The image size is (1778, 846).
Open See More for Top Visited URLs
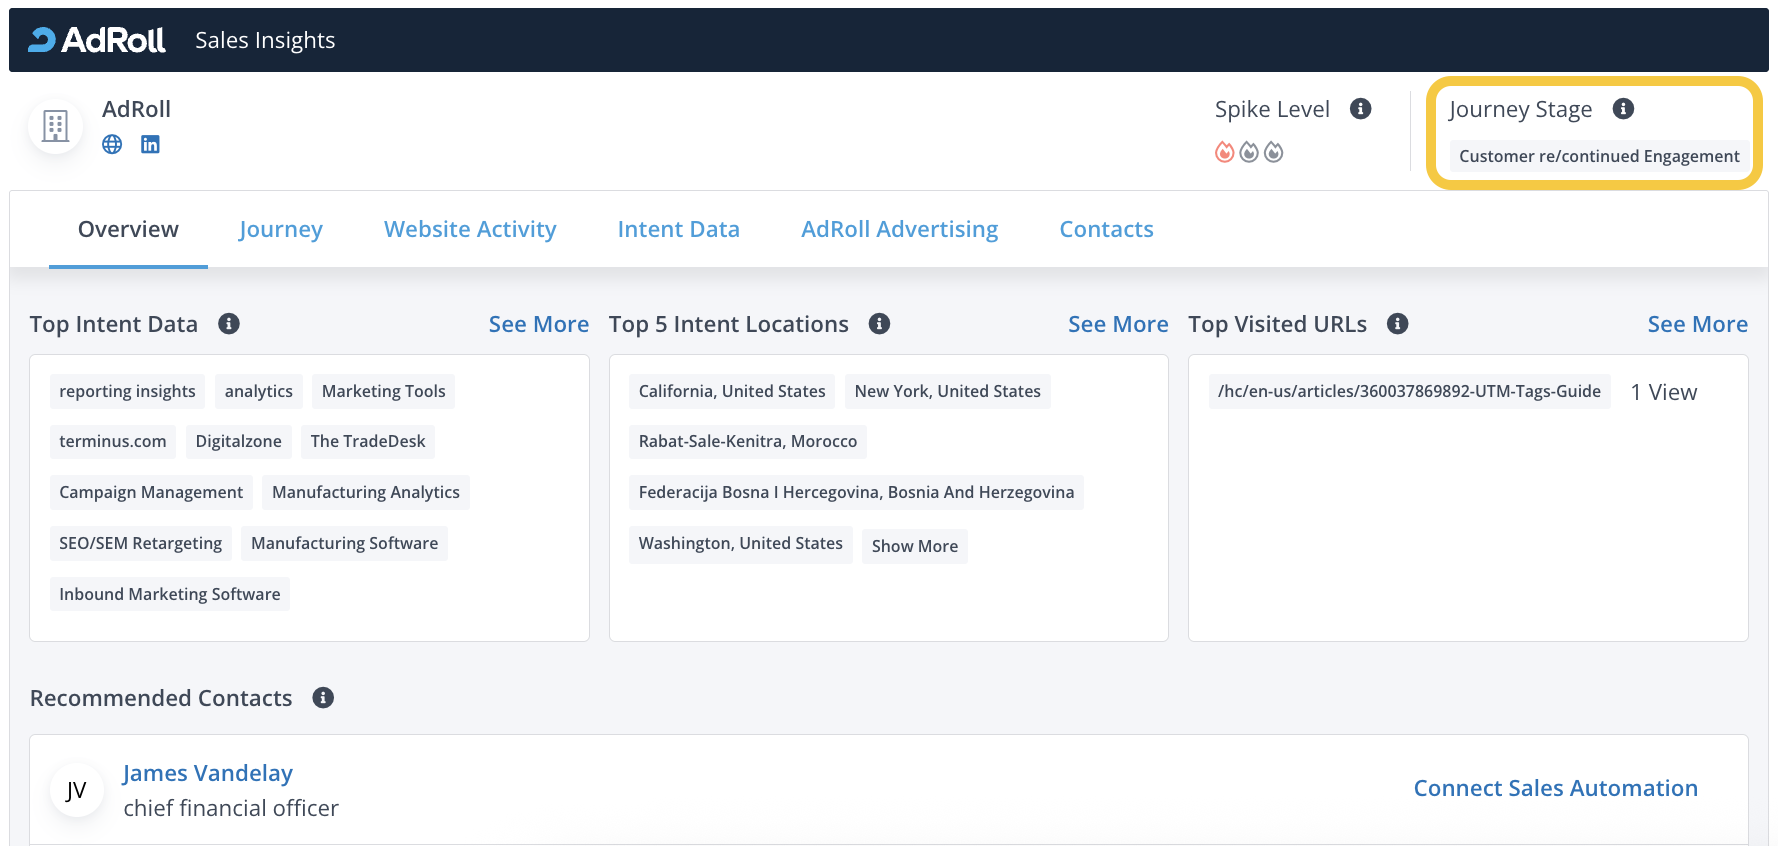tap(1697, 324)
